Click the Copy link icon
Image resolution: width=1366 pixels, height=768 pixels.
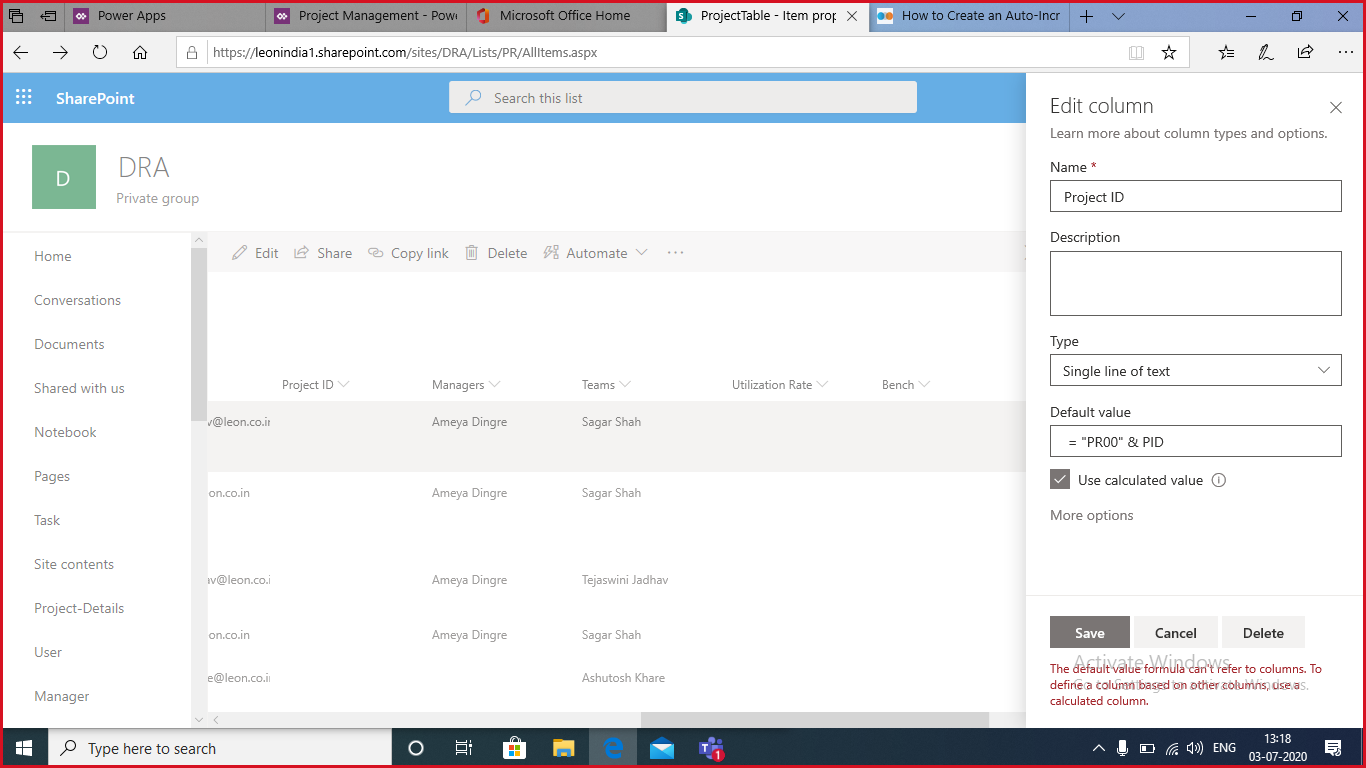[375, 252]
